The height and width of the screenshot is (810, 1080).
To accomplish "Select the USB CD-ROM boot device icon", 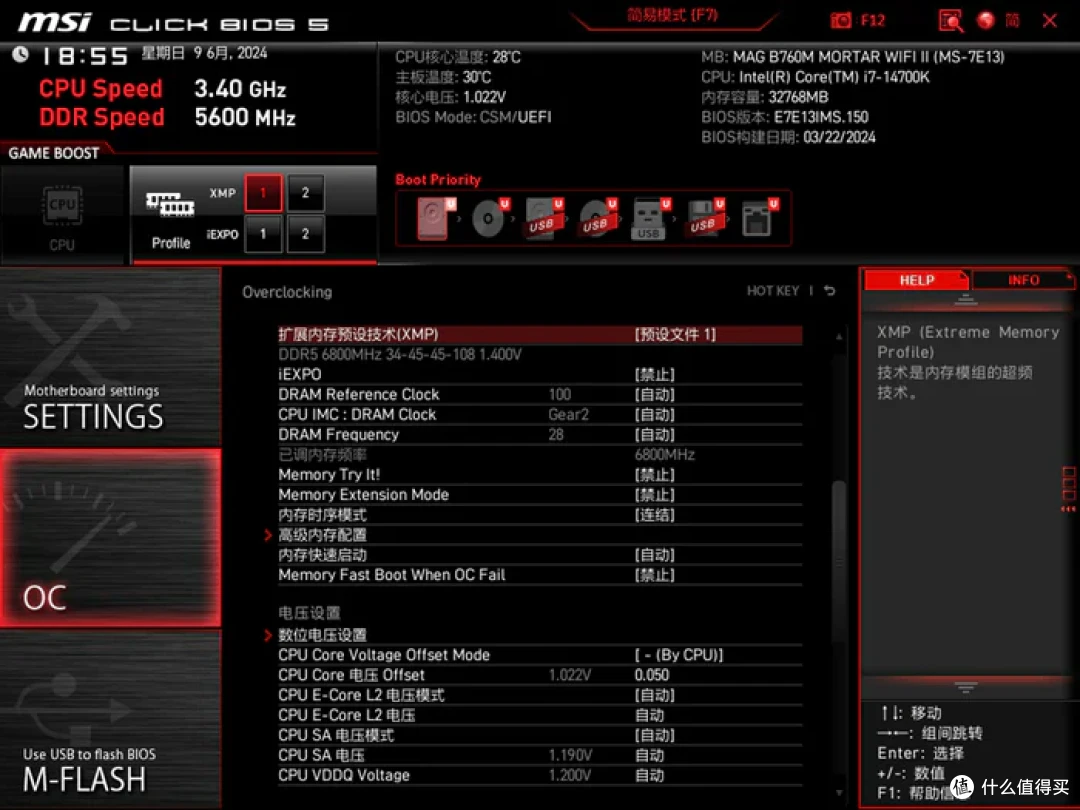I will tap(596, 218).
